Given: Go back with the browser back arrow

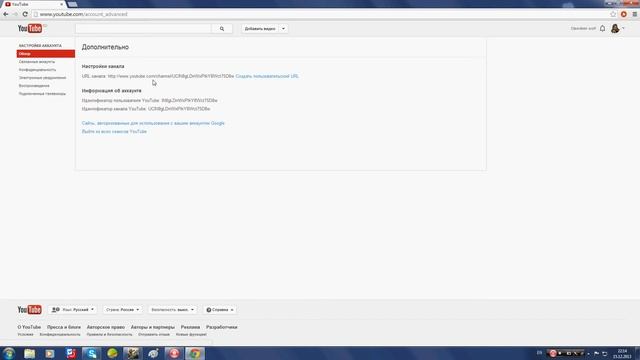Looking at the screenshot, I should 6,14.
